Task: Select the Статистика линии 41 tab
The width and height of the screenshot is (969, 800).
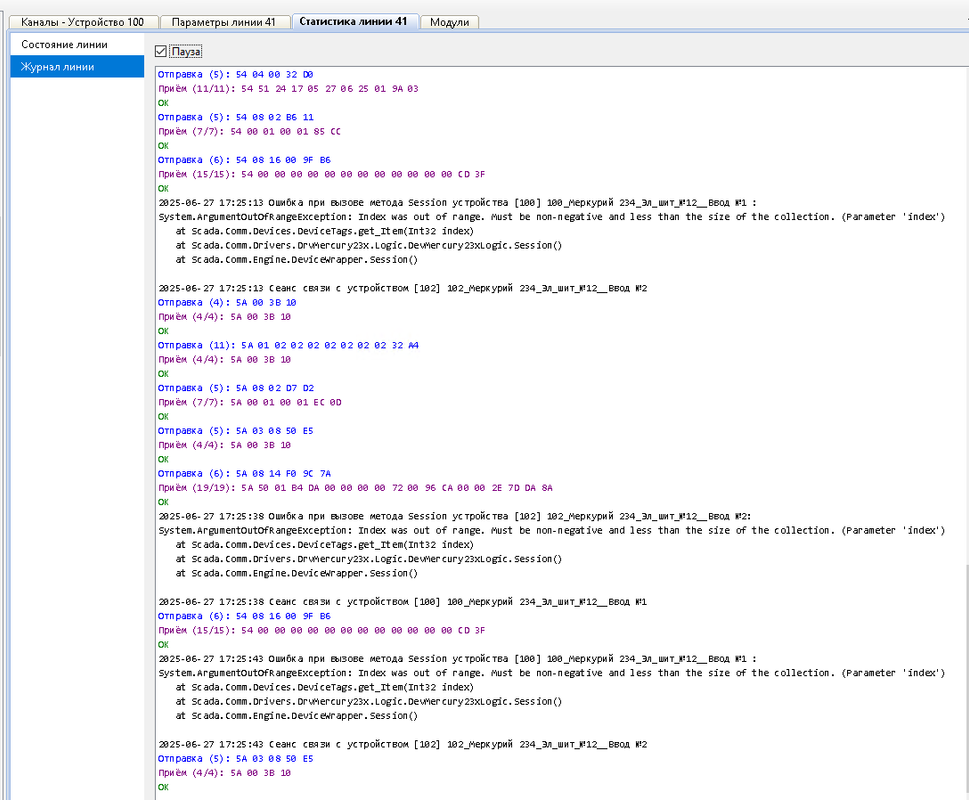Action: pos(353,22)
